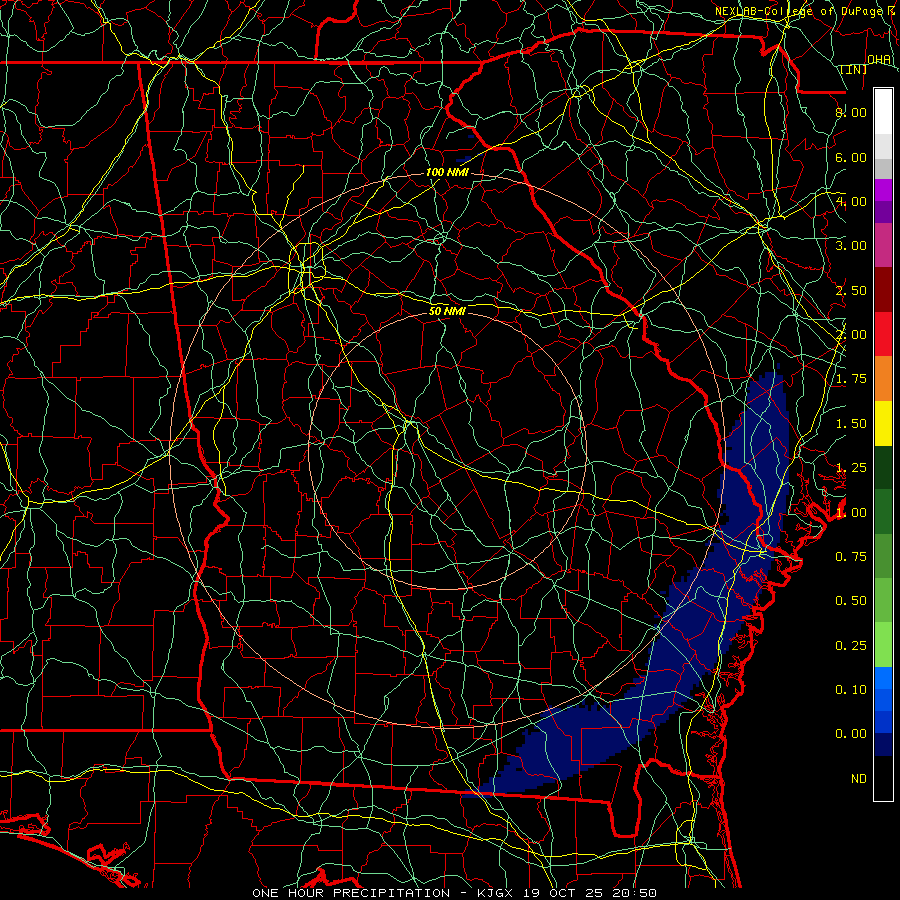Click the 0.50 legend value

851,601
